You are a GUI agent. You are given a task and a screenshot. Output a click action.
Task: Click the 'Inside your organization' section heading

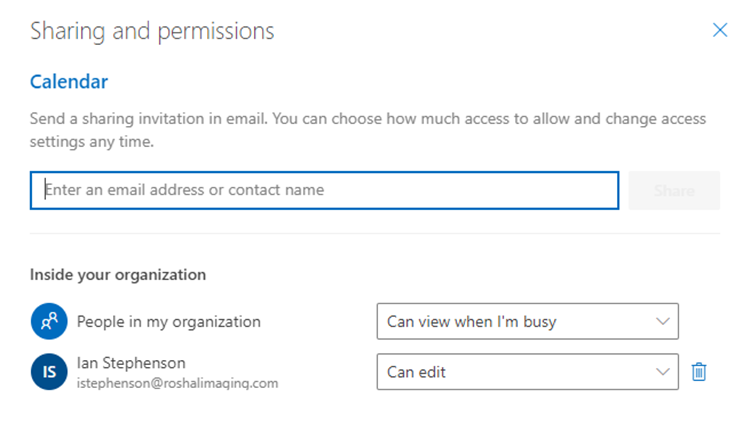[x=117, y=274]
